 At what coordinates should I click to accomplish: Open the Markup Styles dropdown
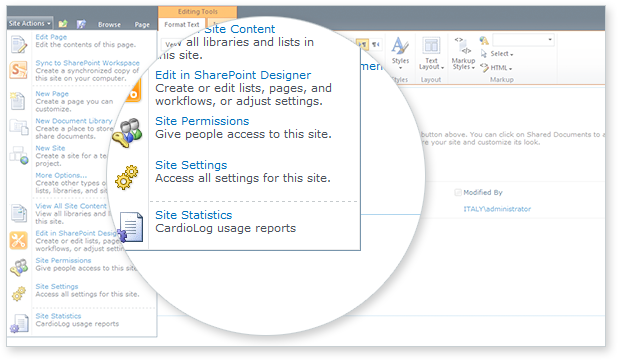point(463,53)
